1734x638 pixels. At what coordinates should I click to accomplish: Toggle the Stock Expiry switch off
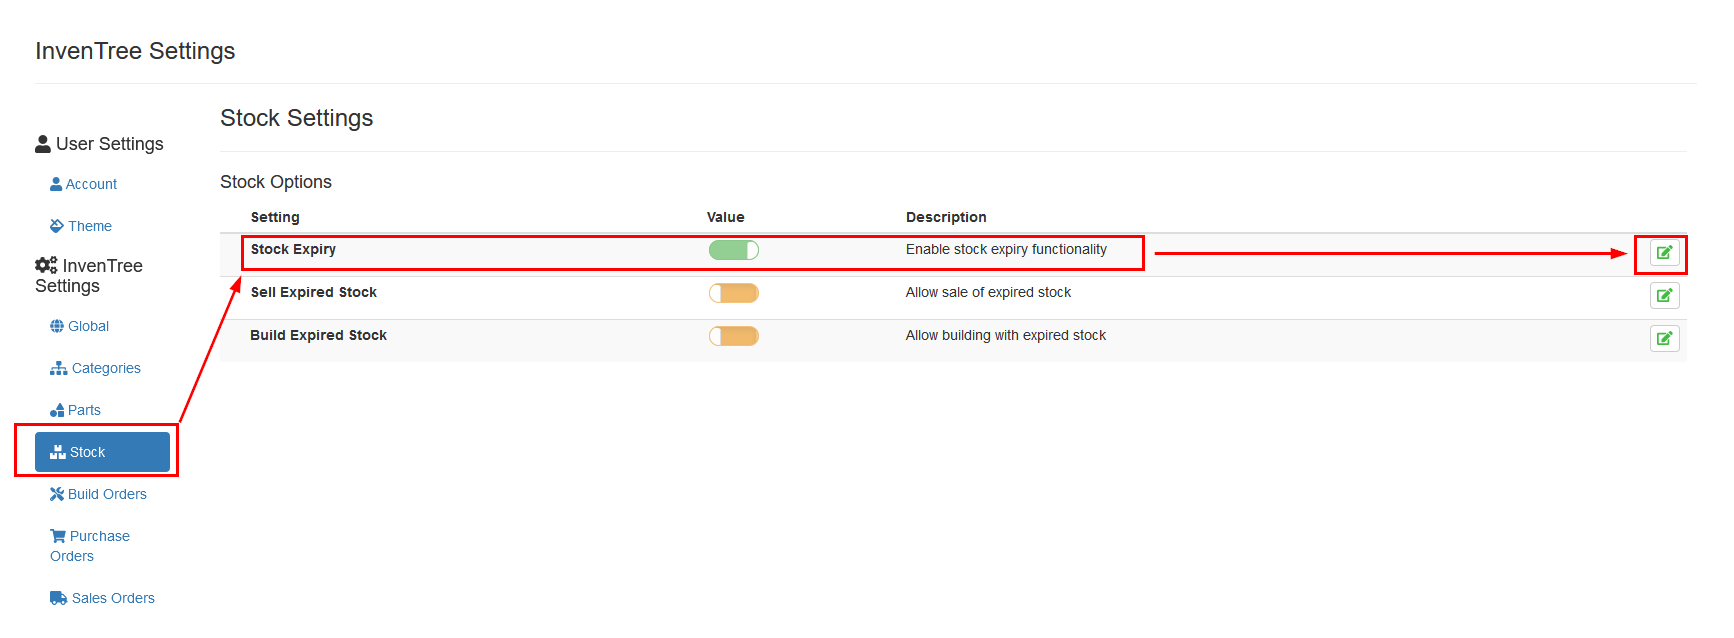[733, 250]
